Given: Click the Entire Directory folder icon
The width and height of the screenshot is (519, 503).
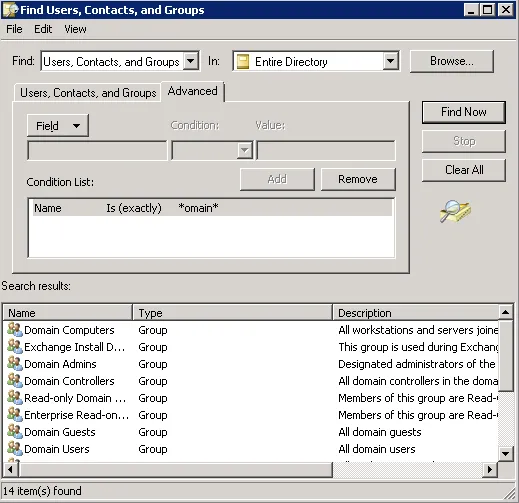Looking at the screenshot, I should tap(243, 62).
